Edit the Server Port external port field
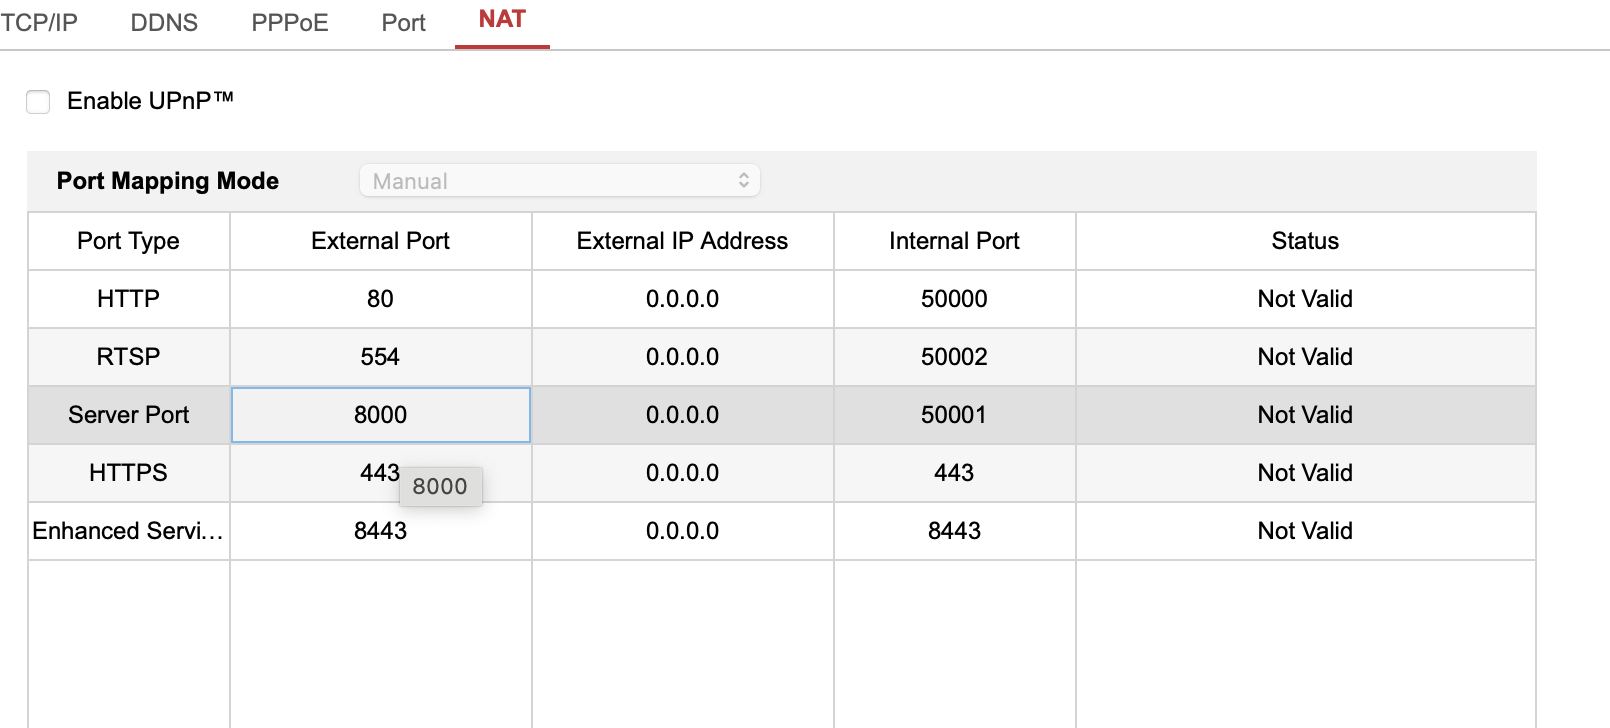This screenshot has width=1610, height=728. pyautogui.click(x=380, y=415)
